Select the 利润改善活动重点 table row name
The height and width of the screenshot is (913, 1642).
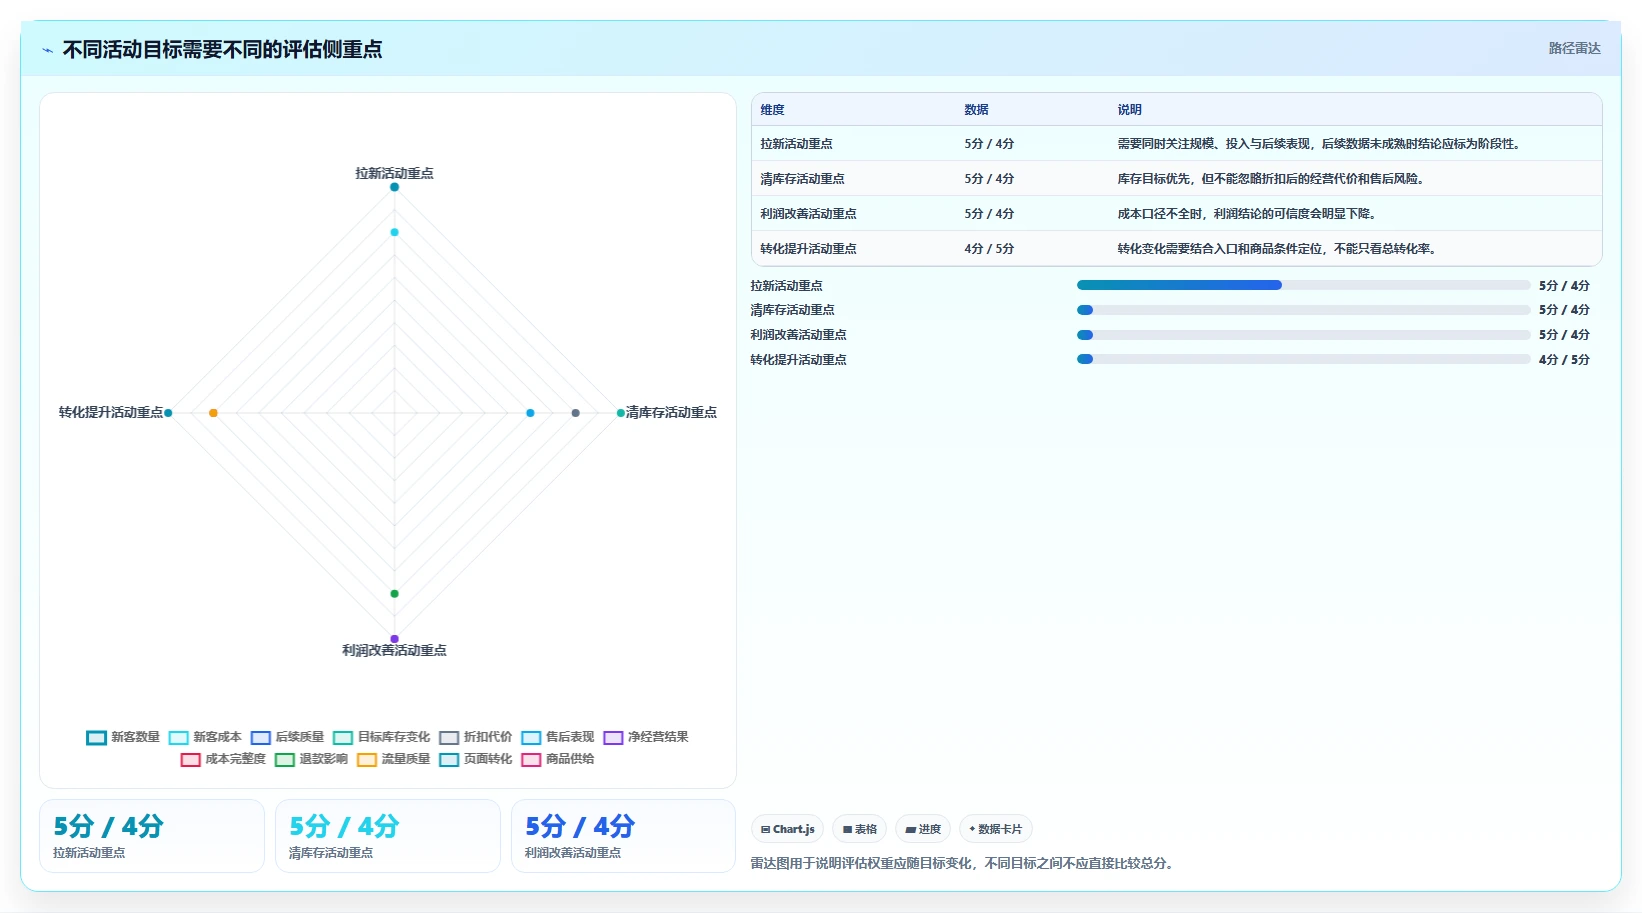click(808, 214)
